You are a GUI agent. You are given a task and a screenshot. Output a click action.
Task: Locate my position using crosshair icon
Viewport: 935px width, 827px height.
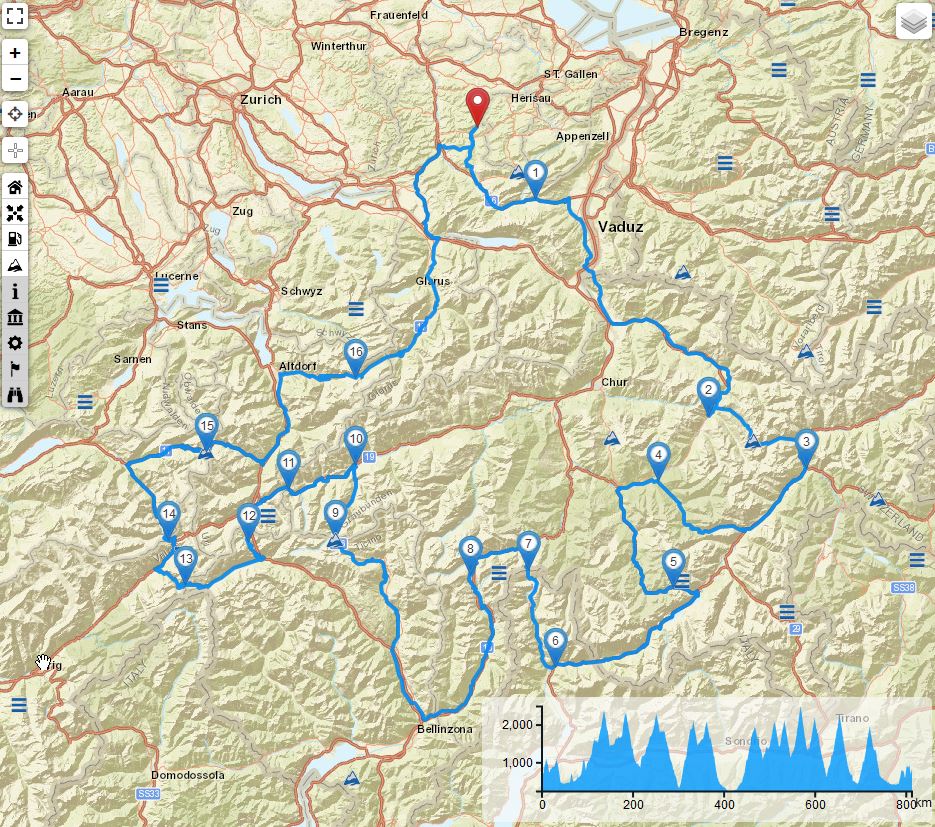pyautogui.click(x=15, y=114)
